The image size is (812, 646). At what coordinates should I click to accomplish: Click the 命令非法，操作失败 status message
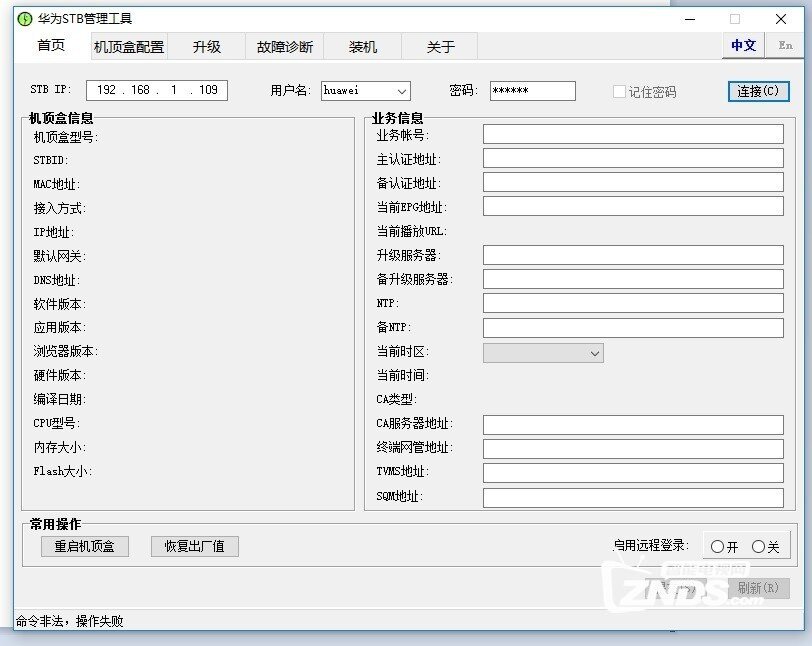(x=70, y=621)
